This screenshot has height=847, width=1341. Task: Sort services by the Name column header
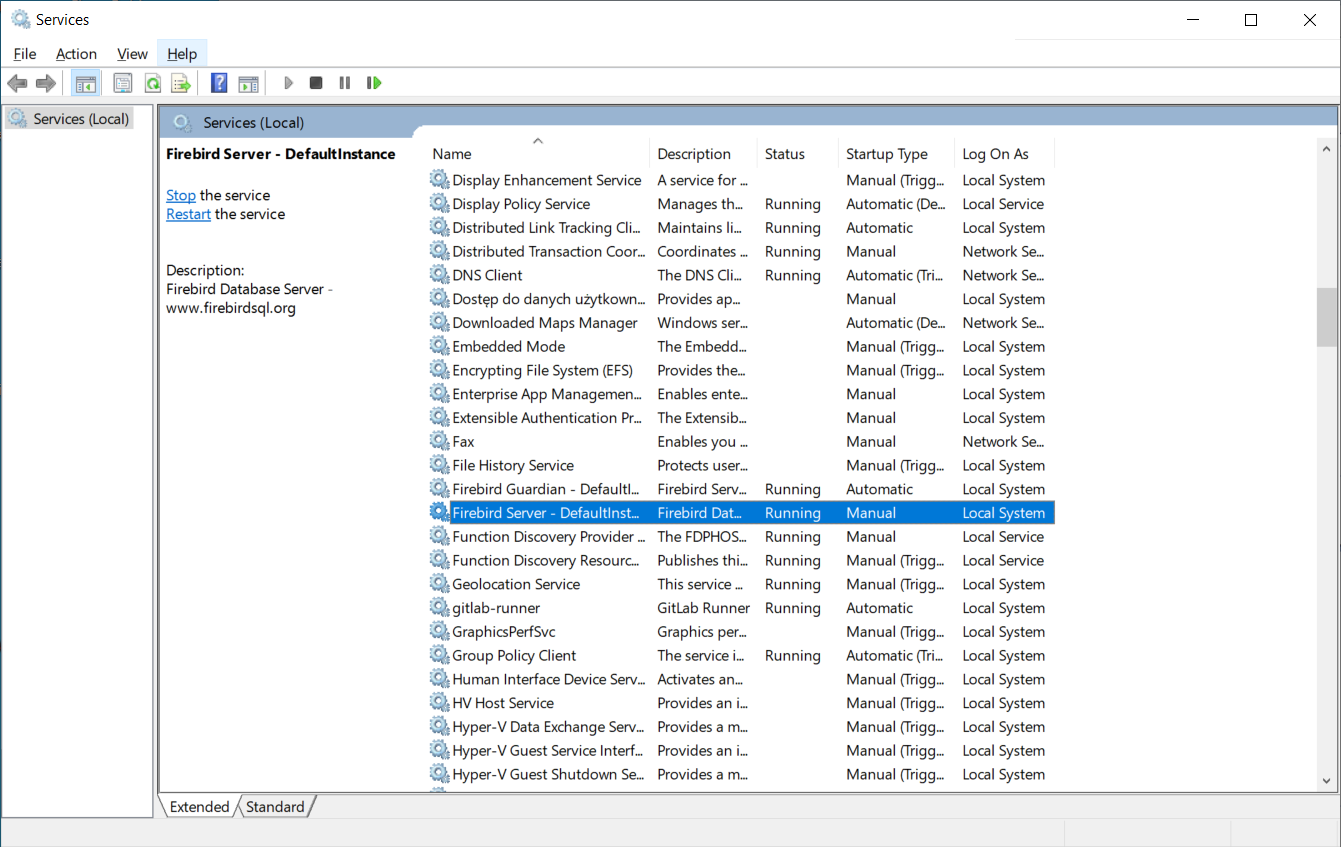537,154
